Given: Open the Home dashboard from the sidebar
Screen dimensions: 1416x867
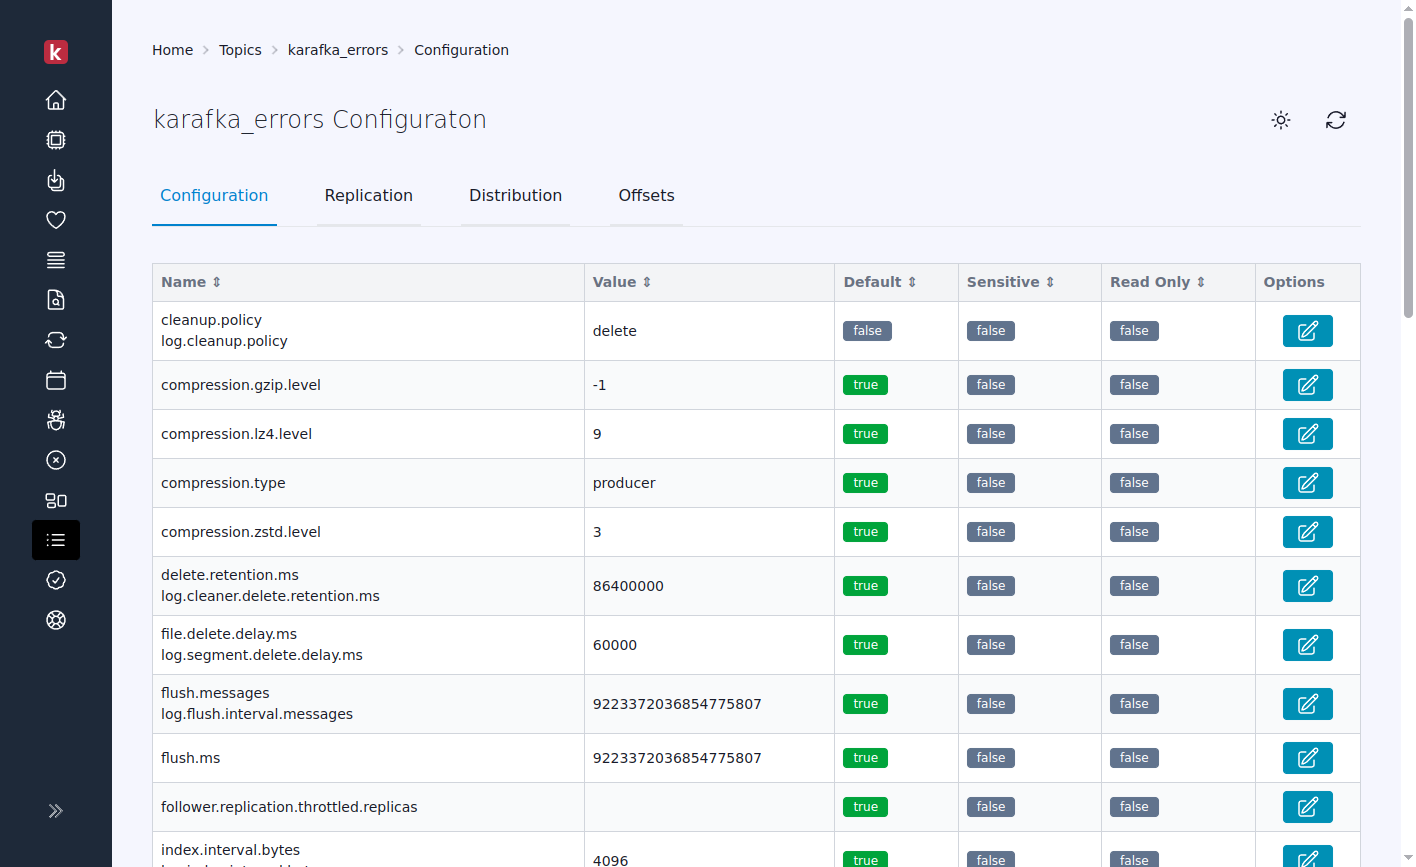Looking at the screenshot, I should pos(56,100).
